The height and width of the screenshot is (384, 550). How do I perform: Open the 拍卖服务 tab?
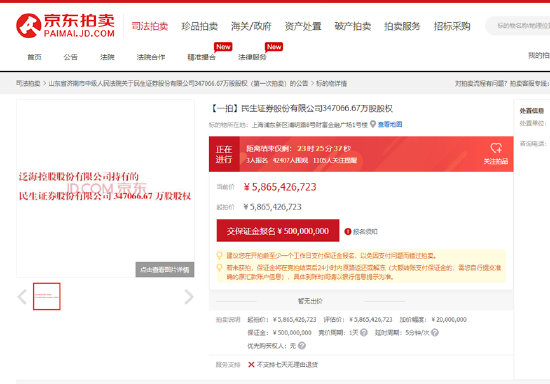point(402,26)
